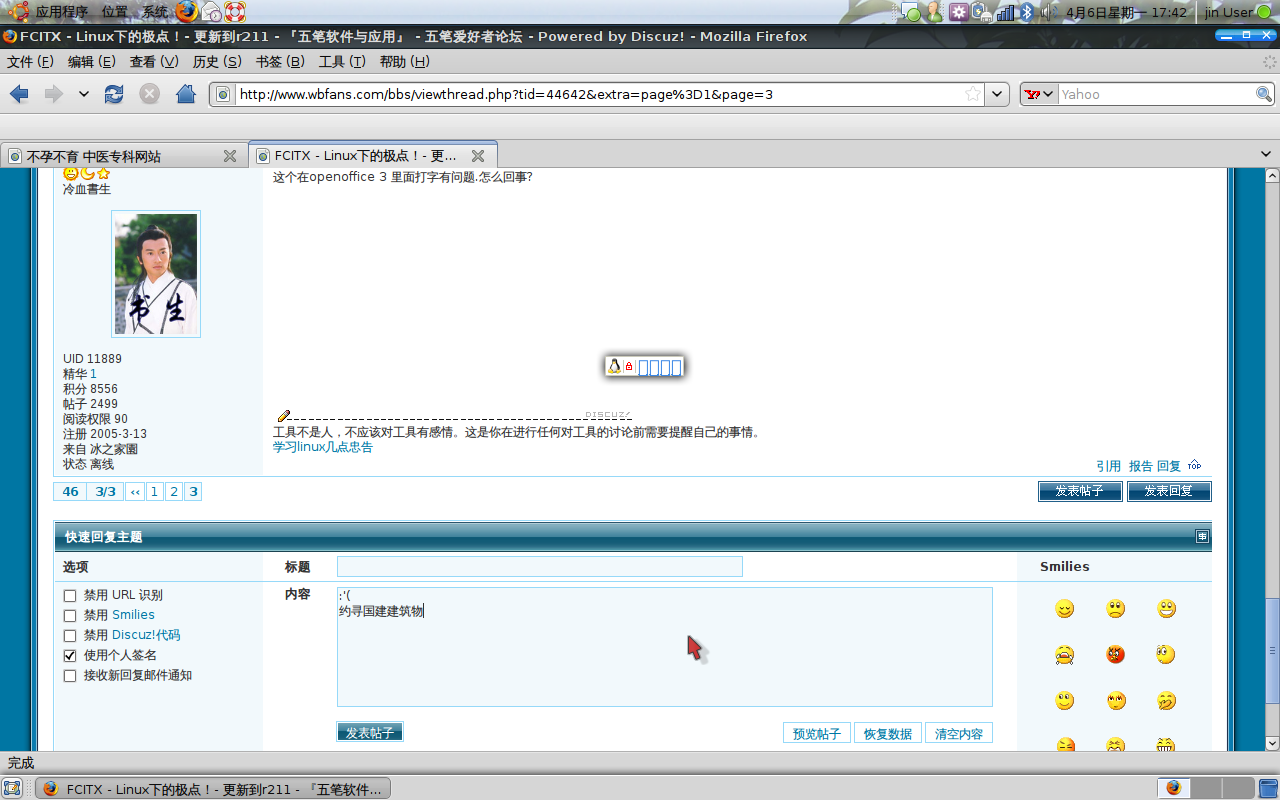The height and width of the screenshot is (800, 1280).
Task: Click the magnifier search icon in Yahoo box
Action: (x=1264, y=94)
